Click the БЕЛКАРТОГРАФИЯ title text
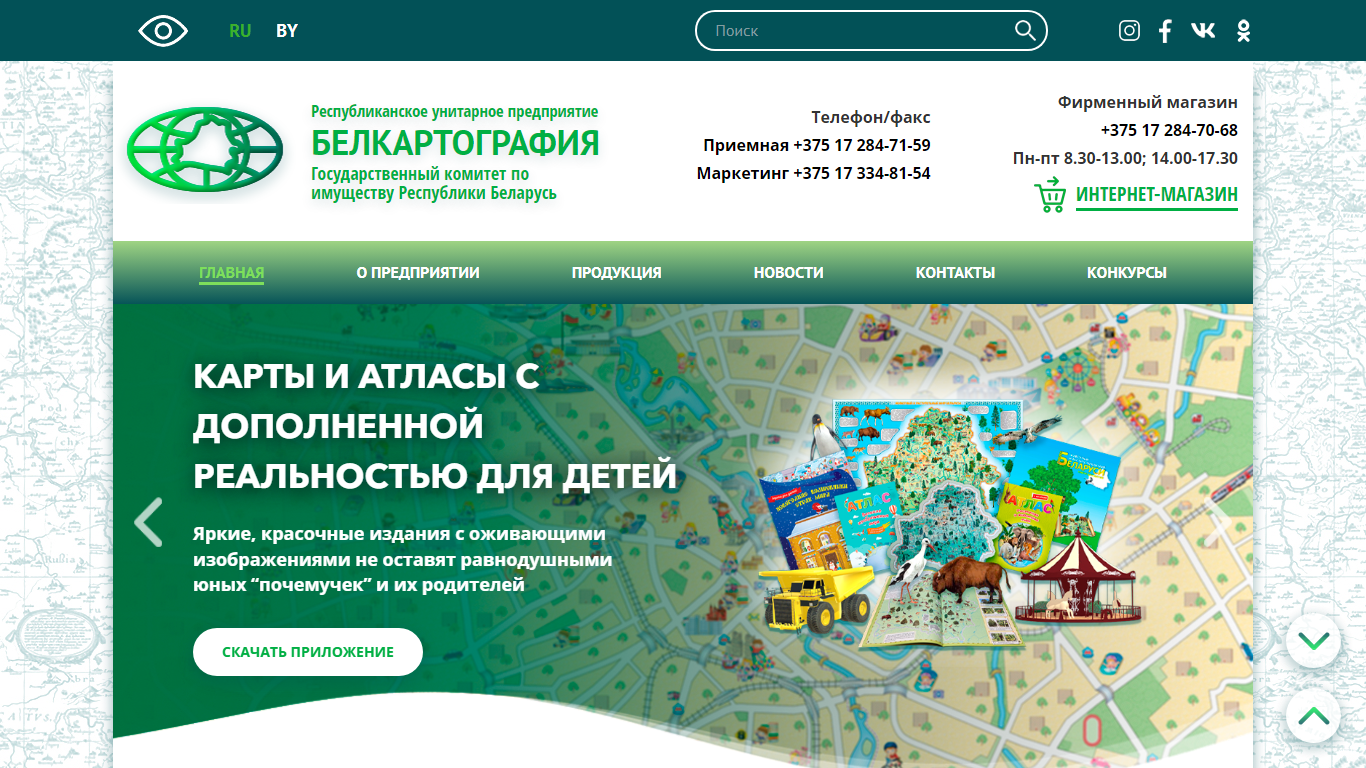Image resolution: width=1366 pixels, height=768 pixels. click(455, 143)
